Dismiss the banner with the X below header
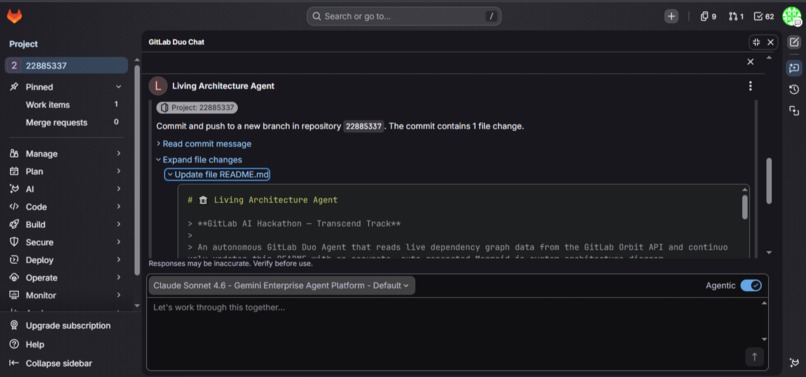Image resolution: width=806 pixels, height=377 pixels. [750, 62]
